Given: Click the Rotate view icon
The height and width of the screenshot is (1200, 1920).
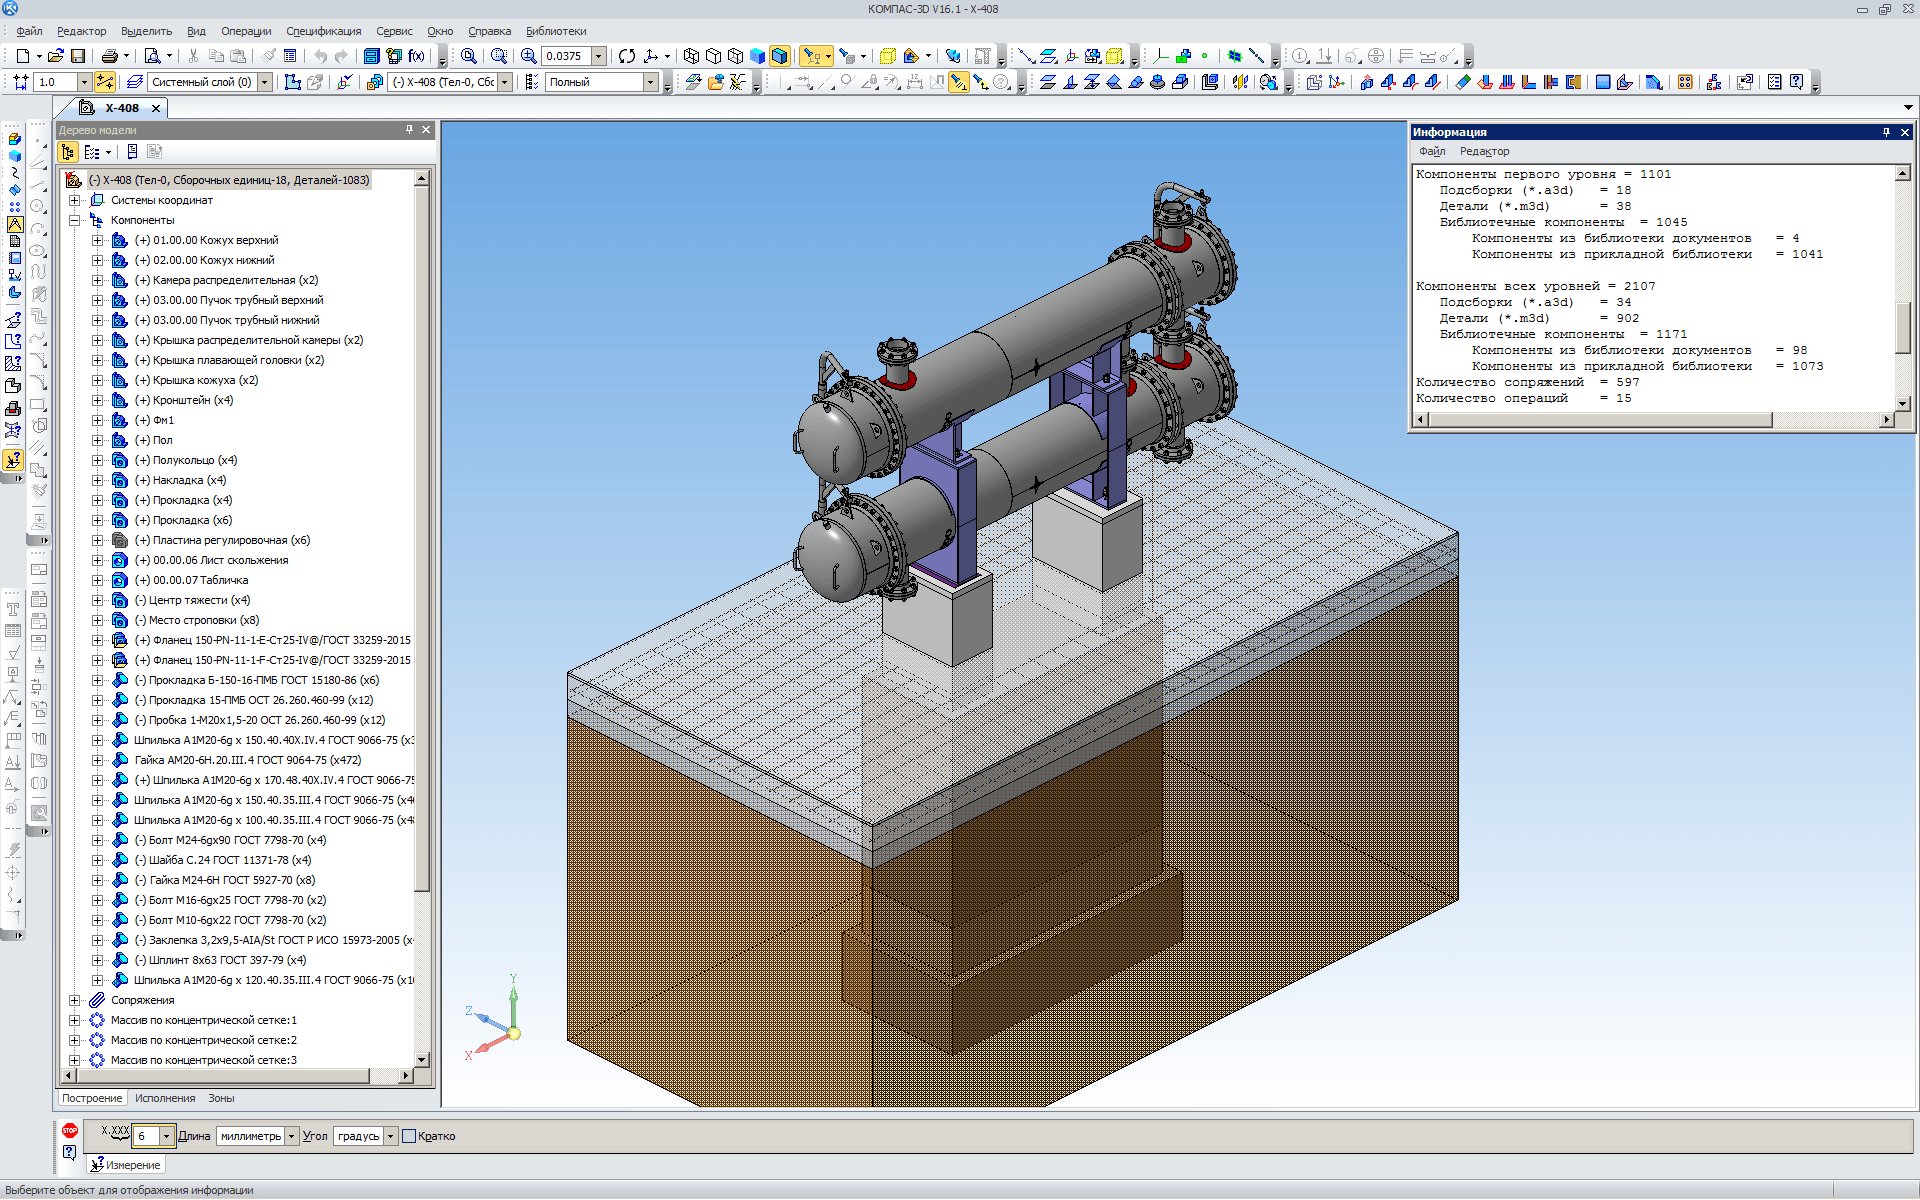Looking at the screenshot, I should point(627,56).
